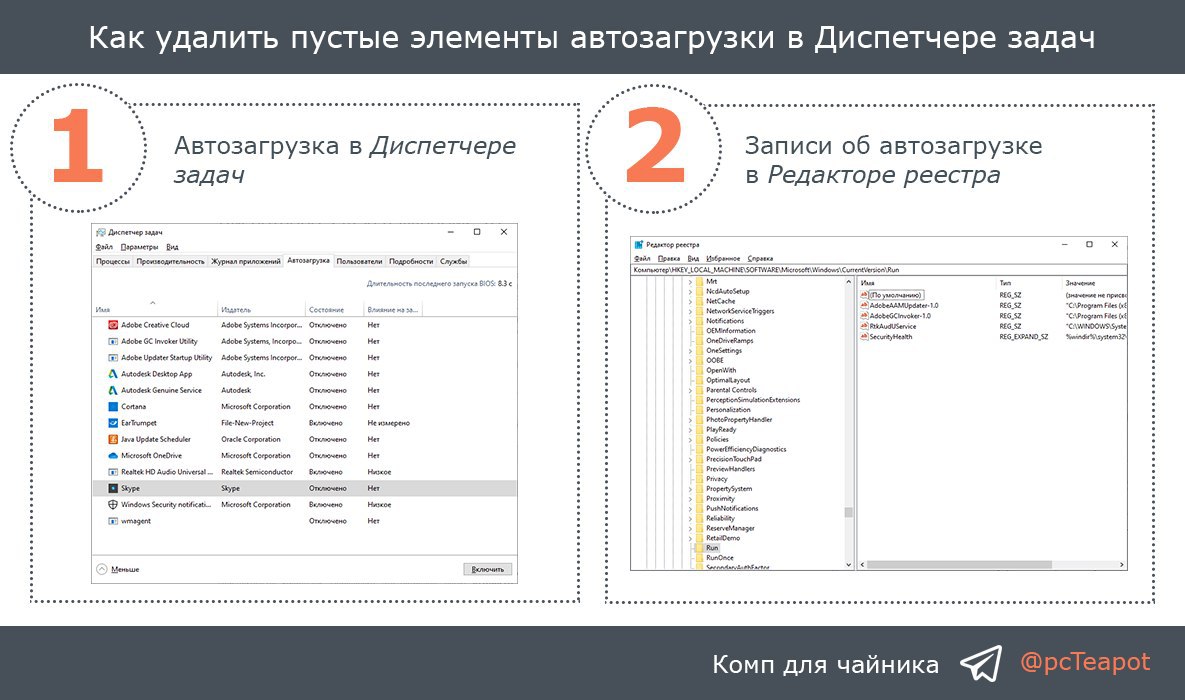Click the Не измерено impact cell

coord(388,423)
